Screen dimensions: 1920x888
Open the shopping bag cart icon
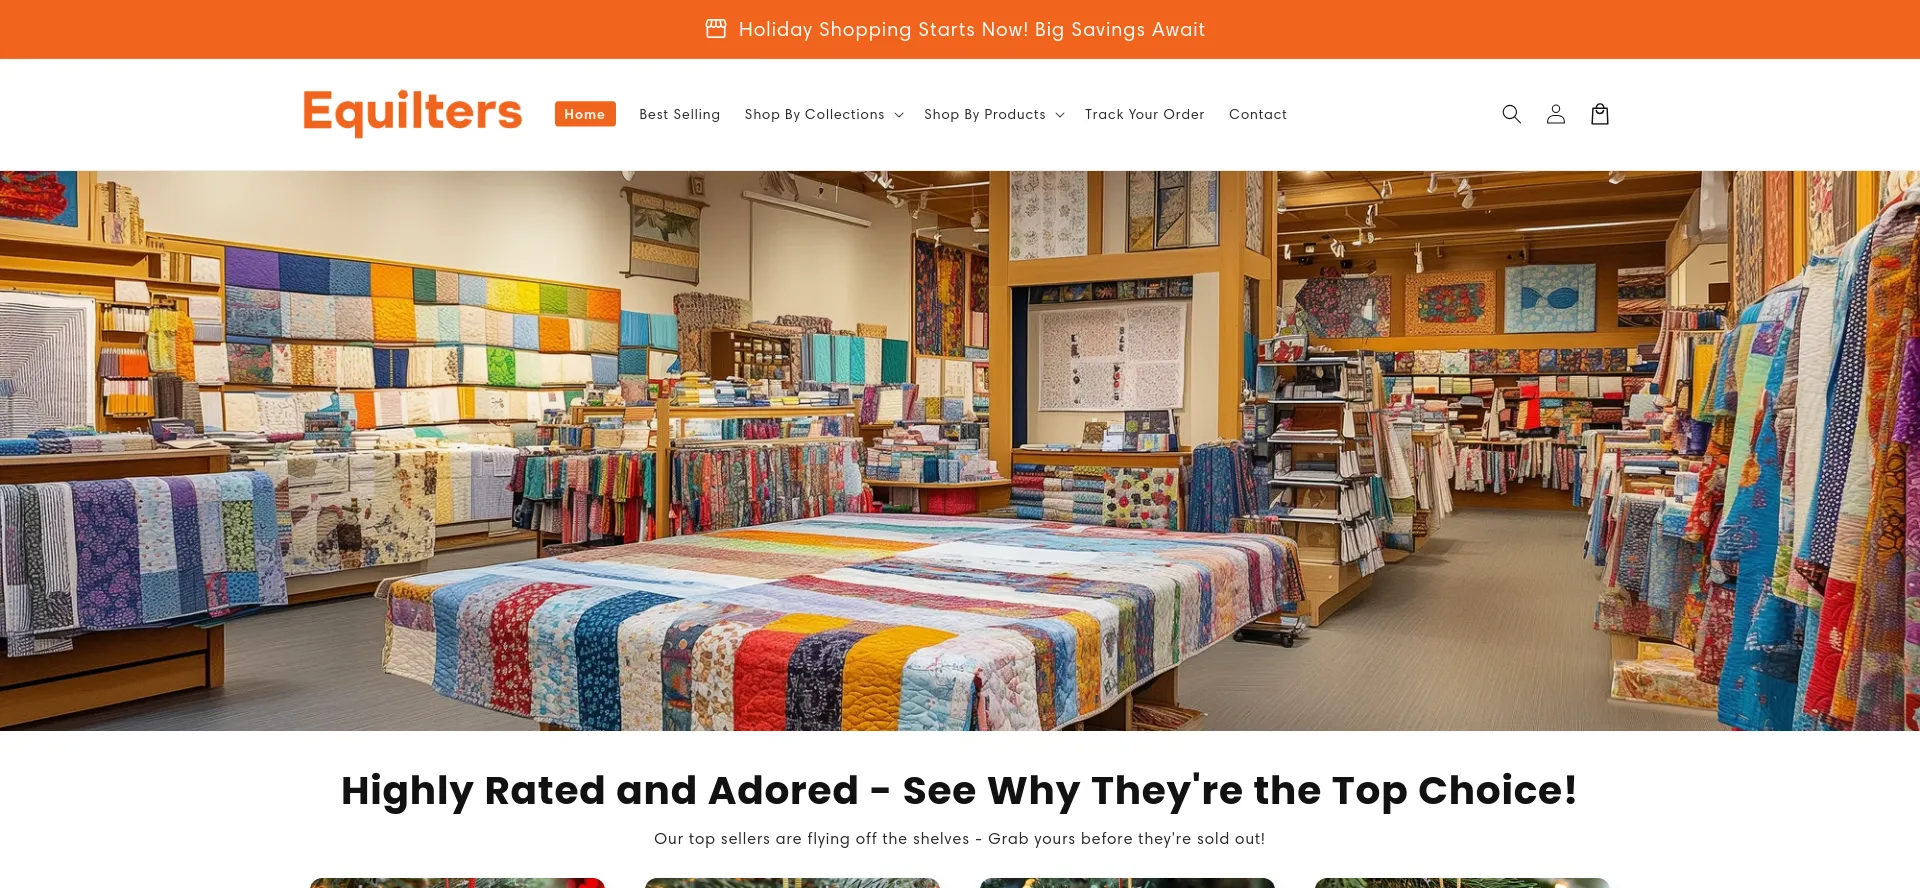click(1599, 114)
